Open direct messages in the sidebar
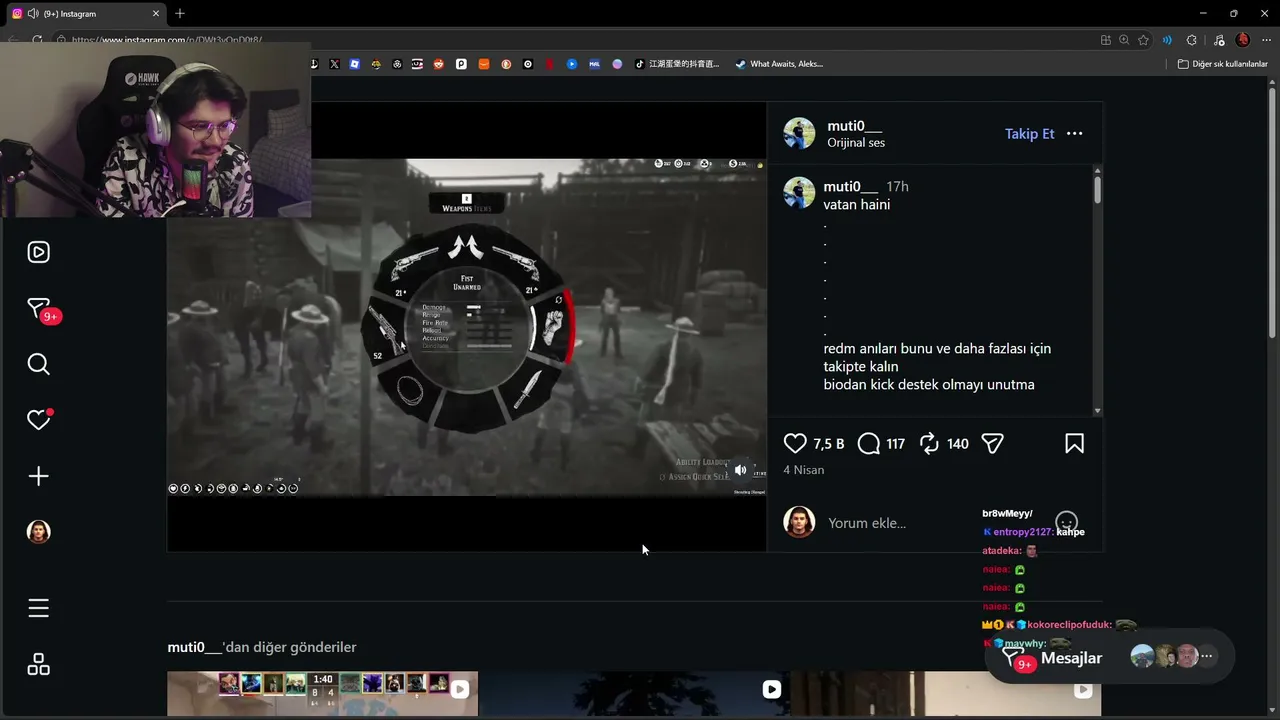The width and height of the screenshot is (1280, 720). (38, 309)
